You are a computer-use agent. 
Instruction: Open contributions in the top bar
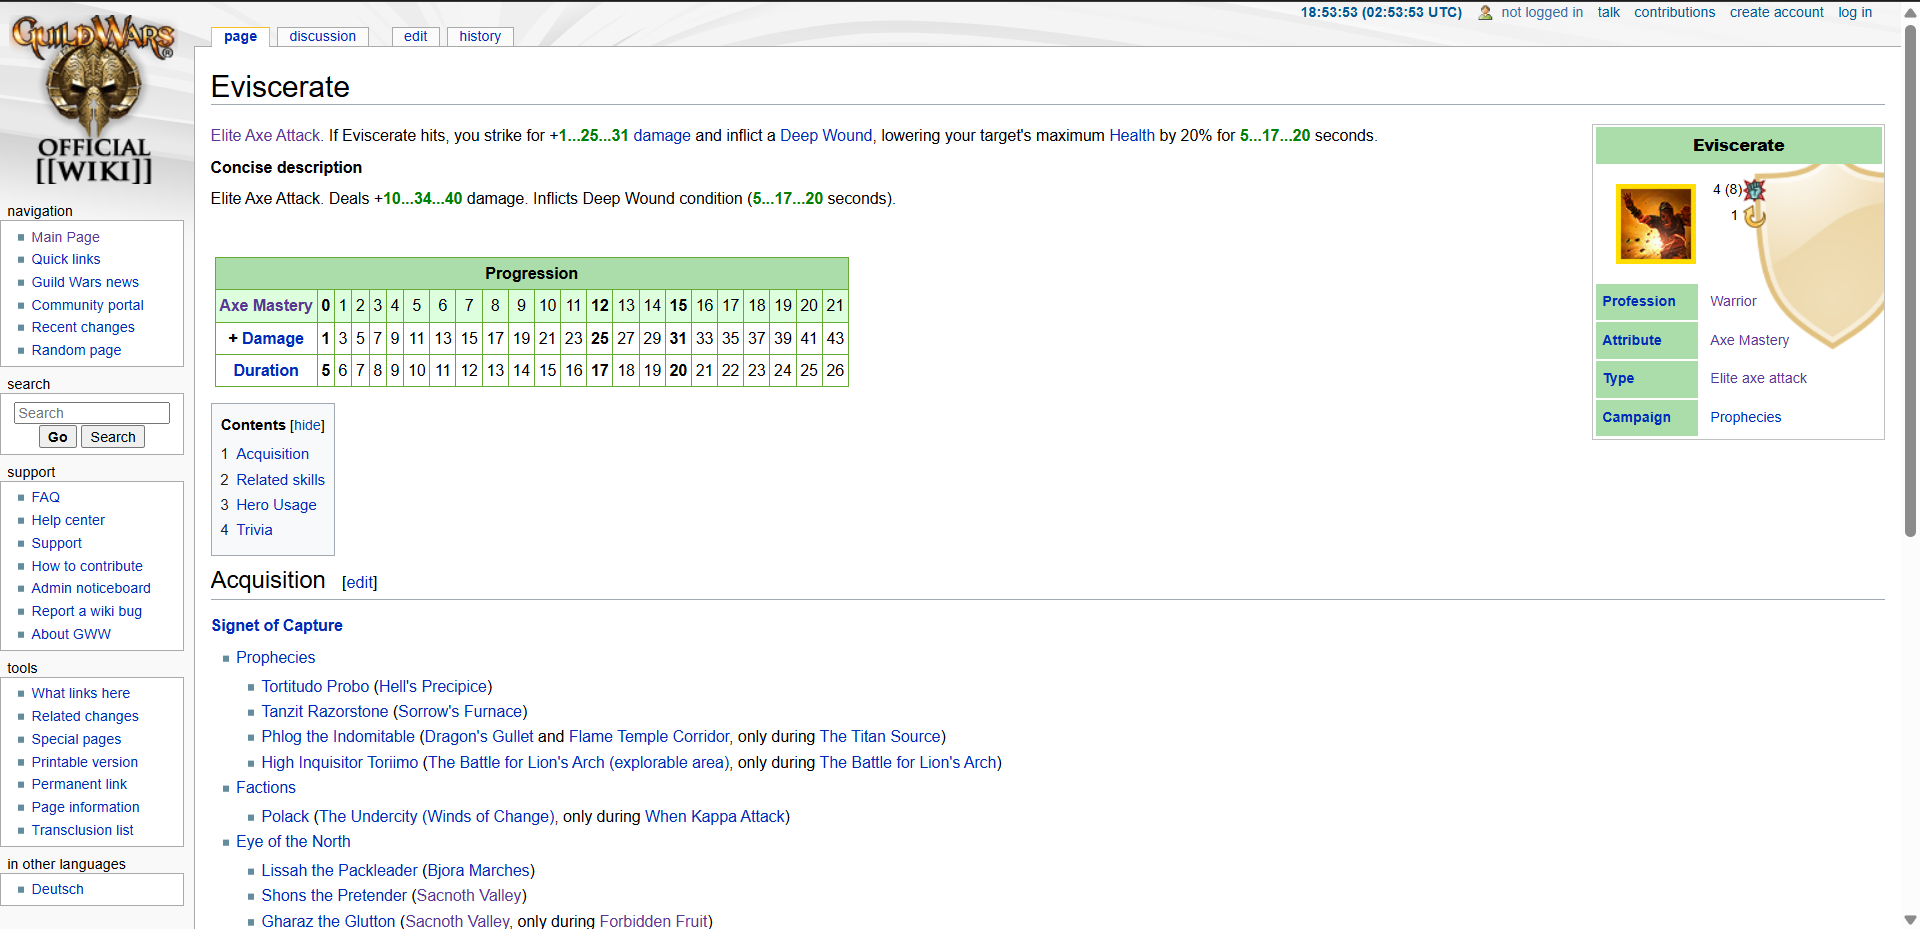point(1674,12)
